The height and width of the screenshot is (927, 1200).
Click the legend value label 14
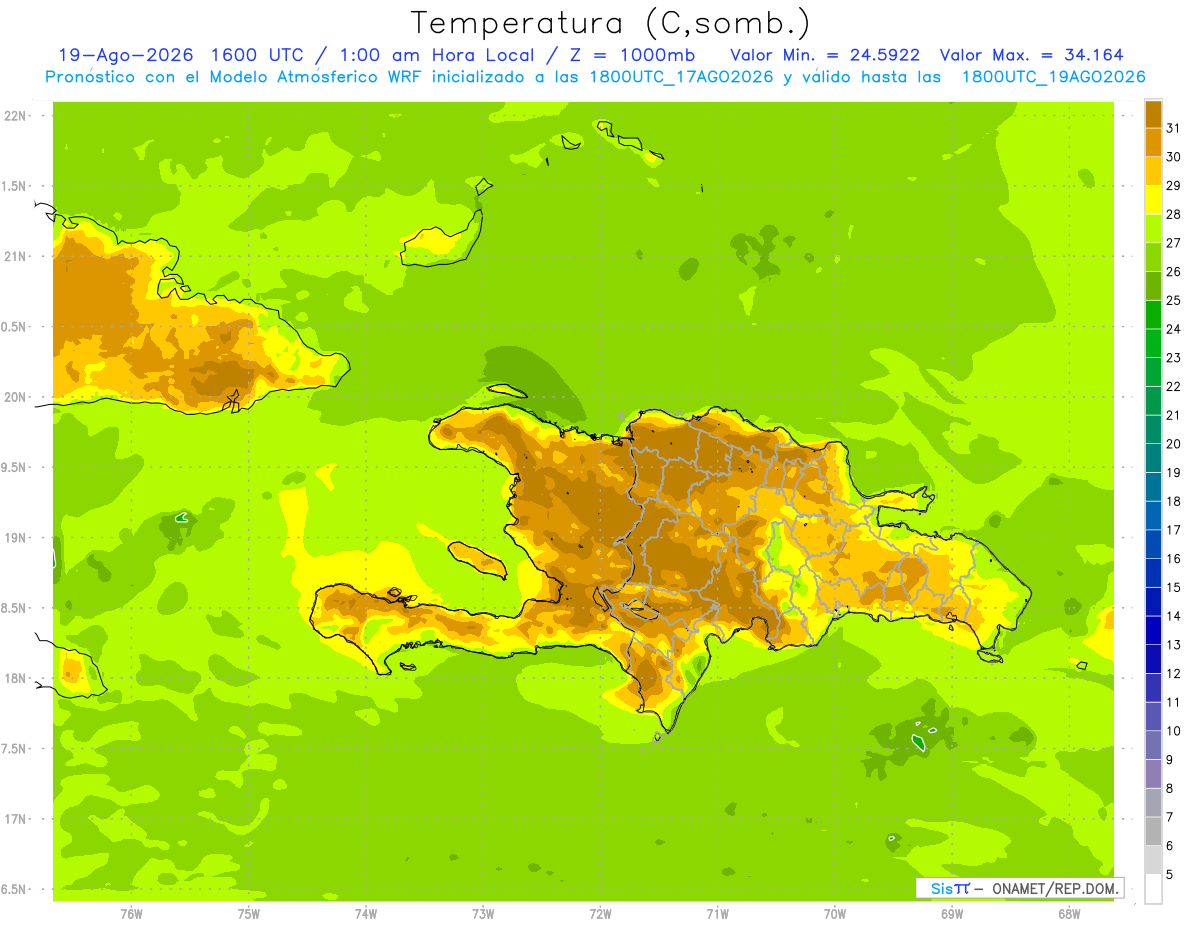click(1174, 616)
